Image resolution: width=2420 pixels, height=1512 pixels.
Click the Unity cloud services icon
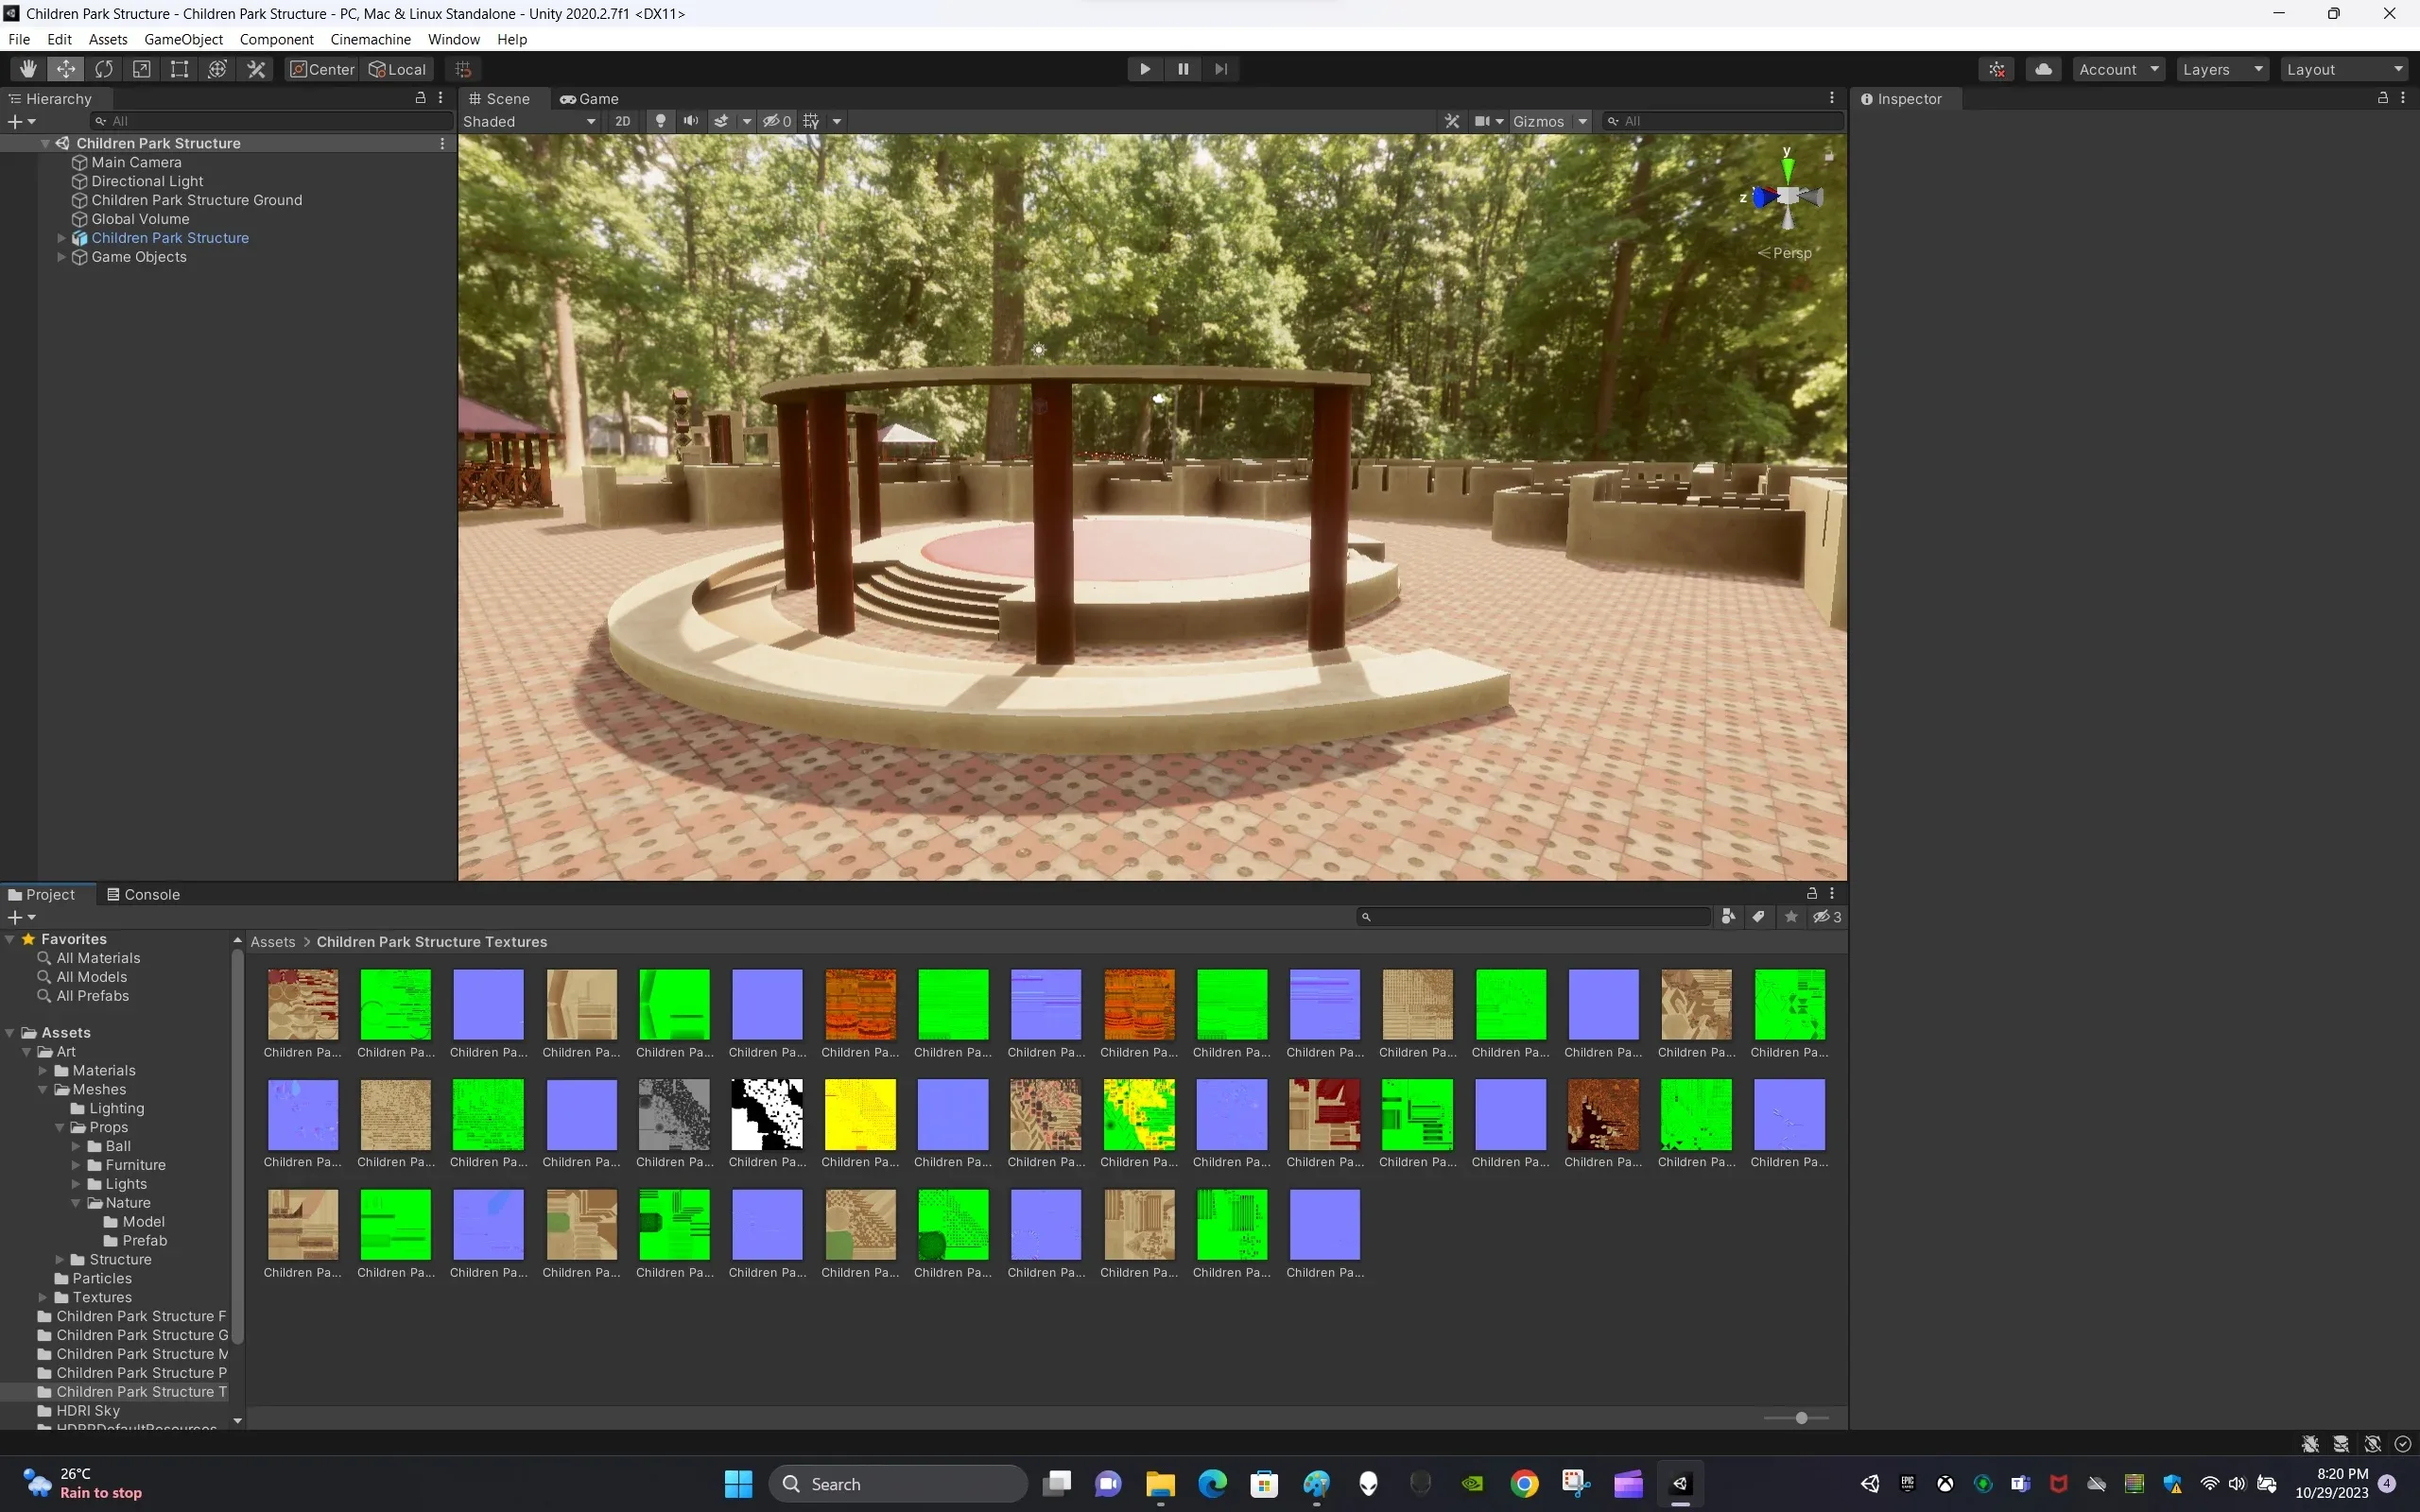(x=2044, y=68)
